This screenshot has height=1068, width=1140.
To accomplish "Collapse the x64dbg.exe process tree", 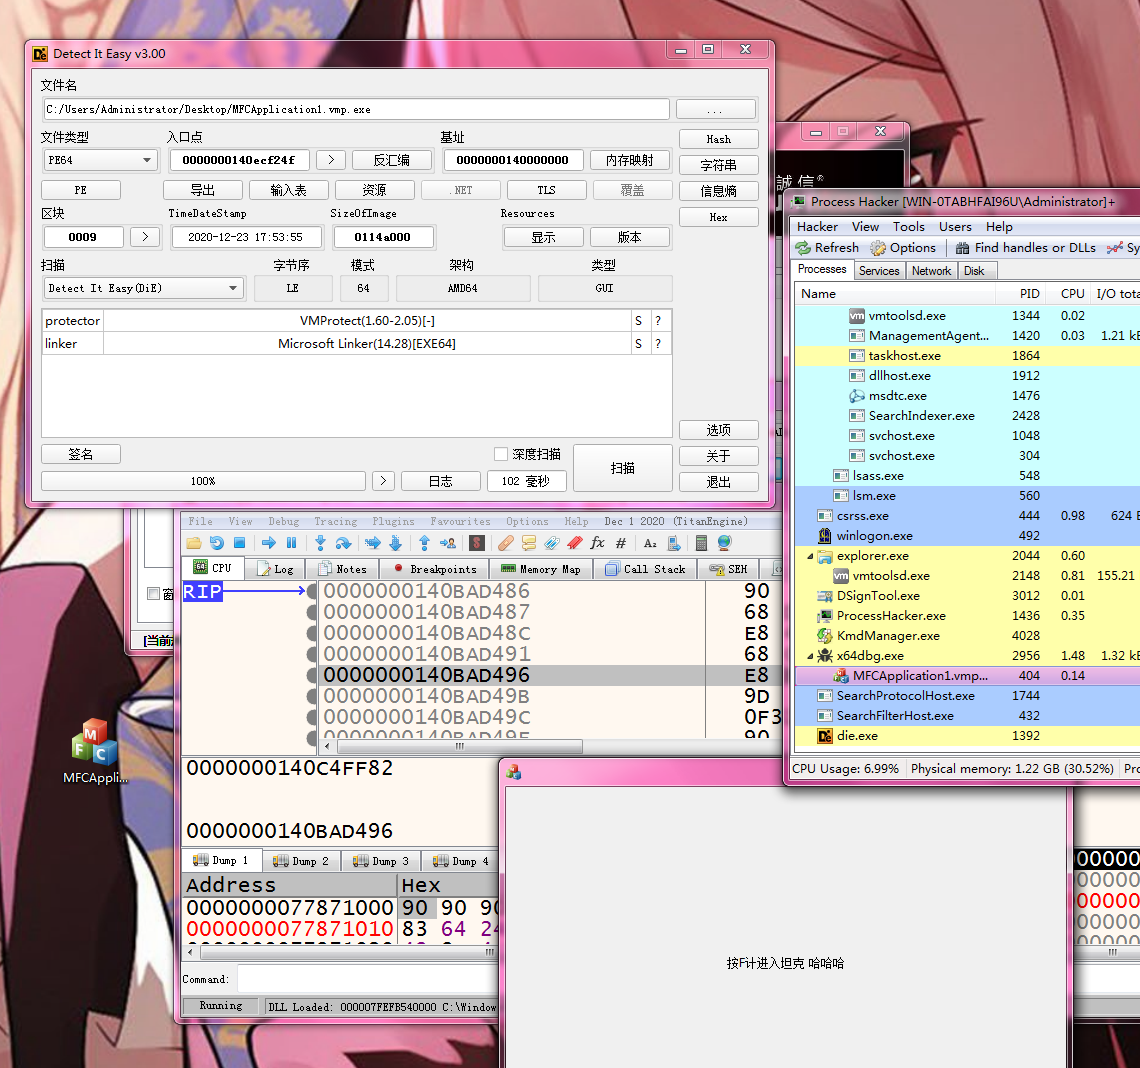I will [811, 656].
